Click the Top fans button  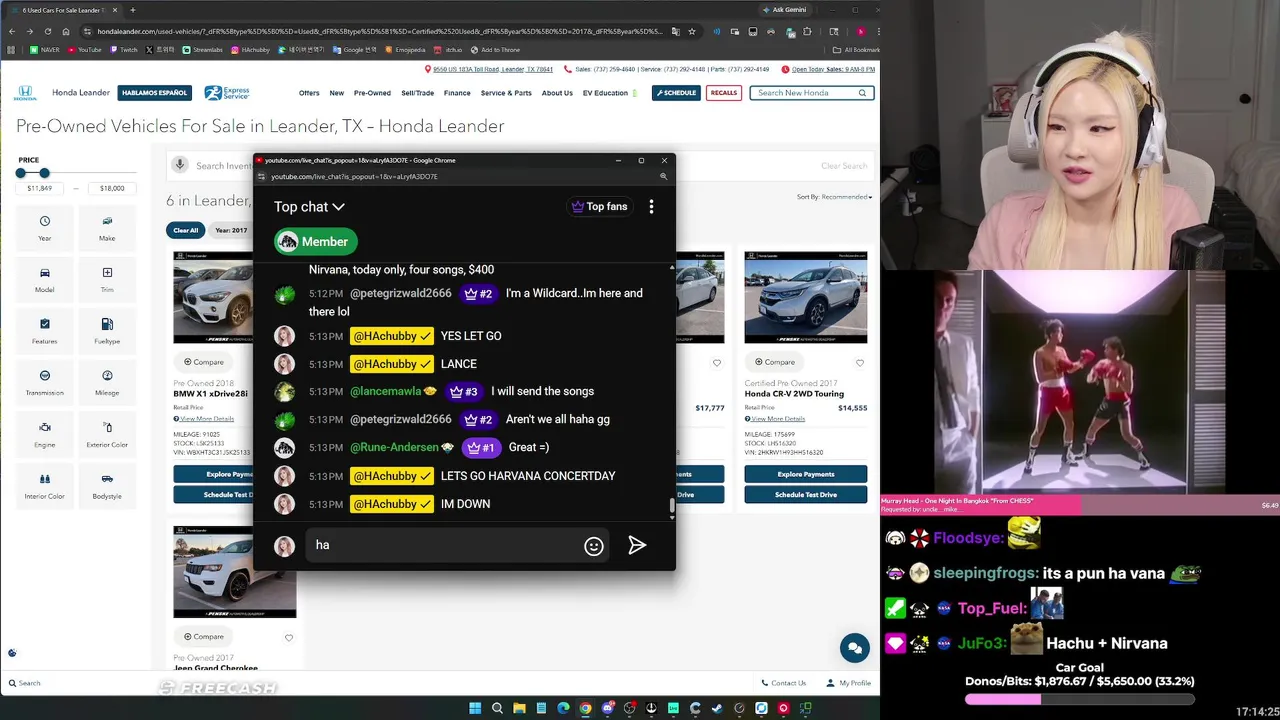(x=599, y=207)
